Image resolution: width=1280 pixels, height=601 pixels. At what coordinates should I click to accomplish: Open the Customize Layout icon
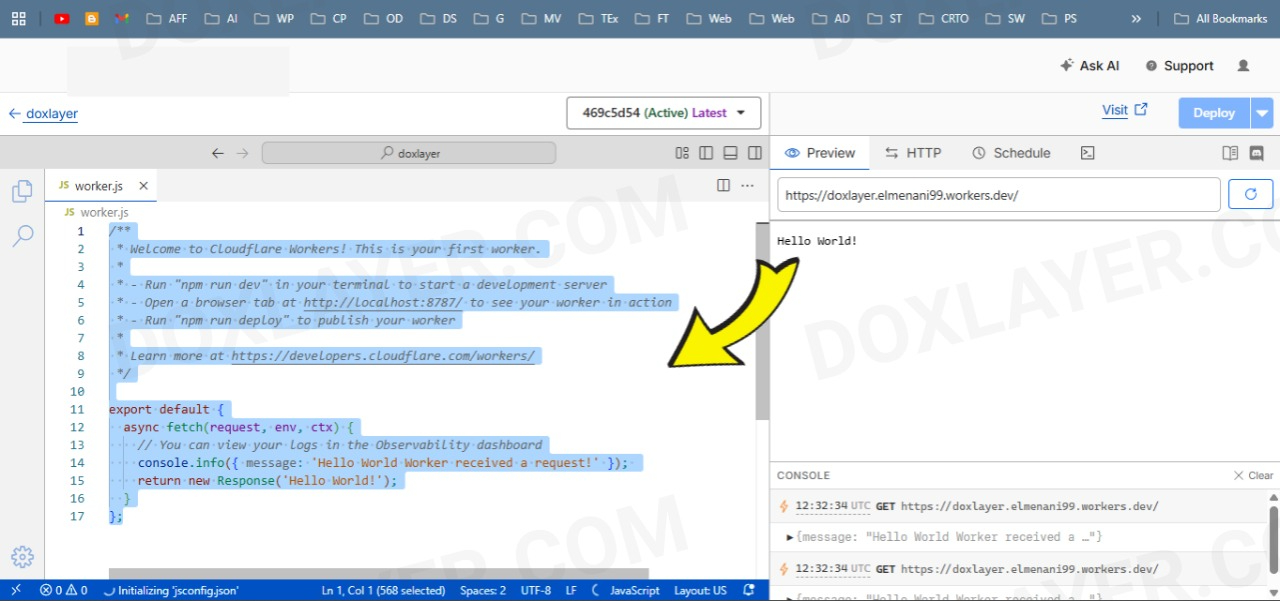[682, 153]
